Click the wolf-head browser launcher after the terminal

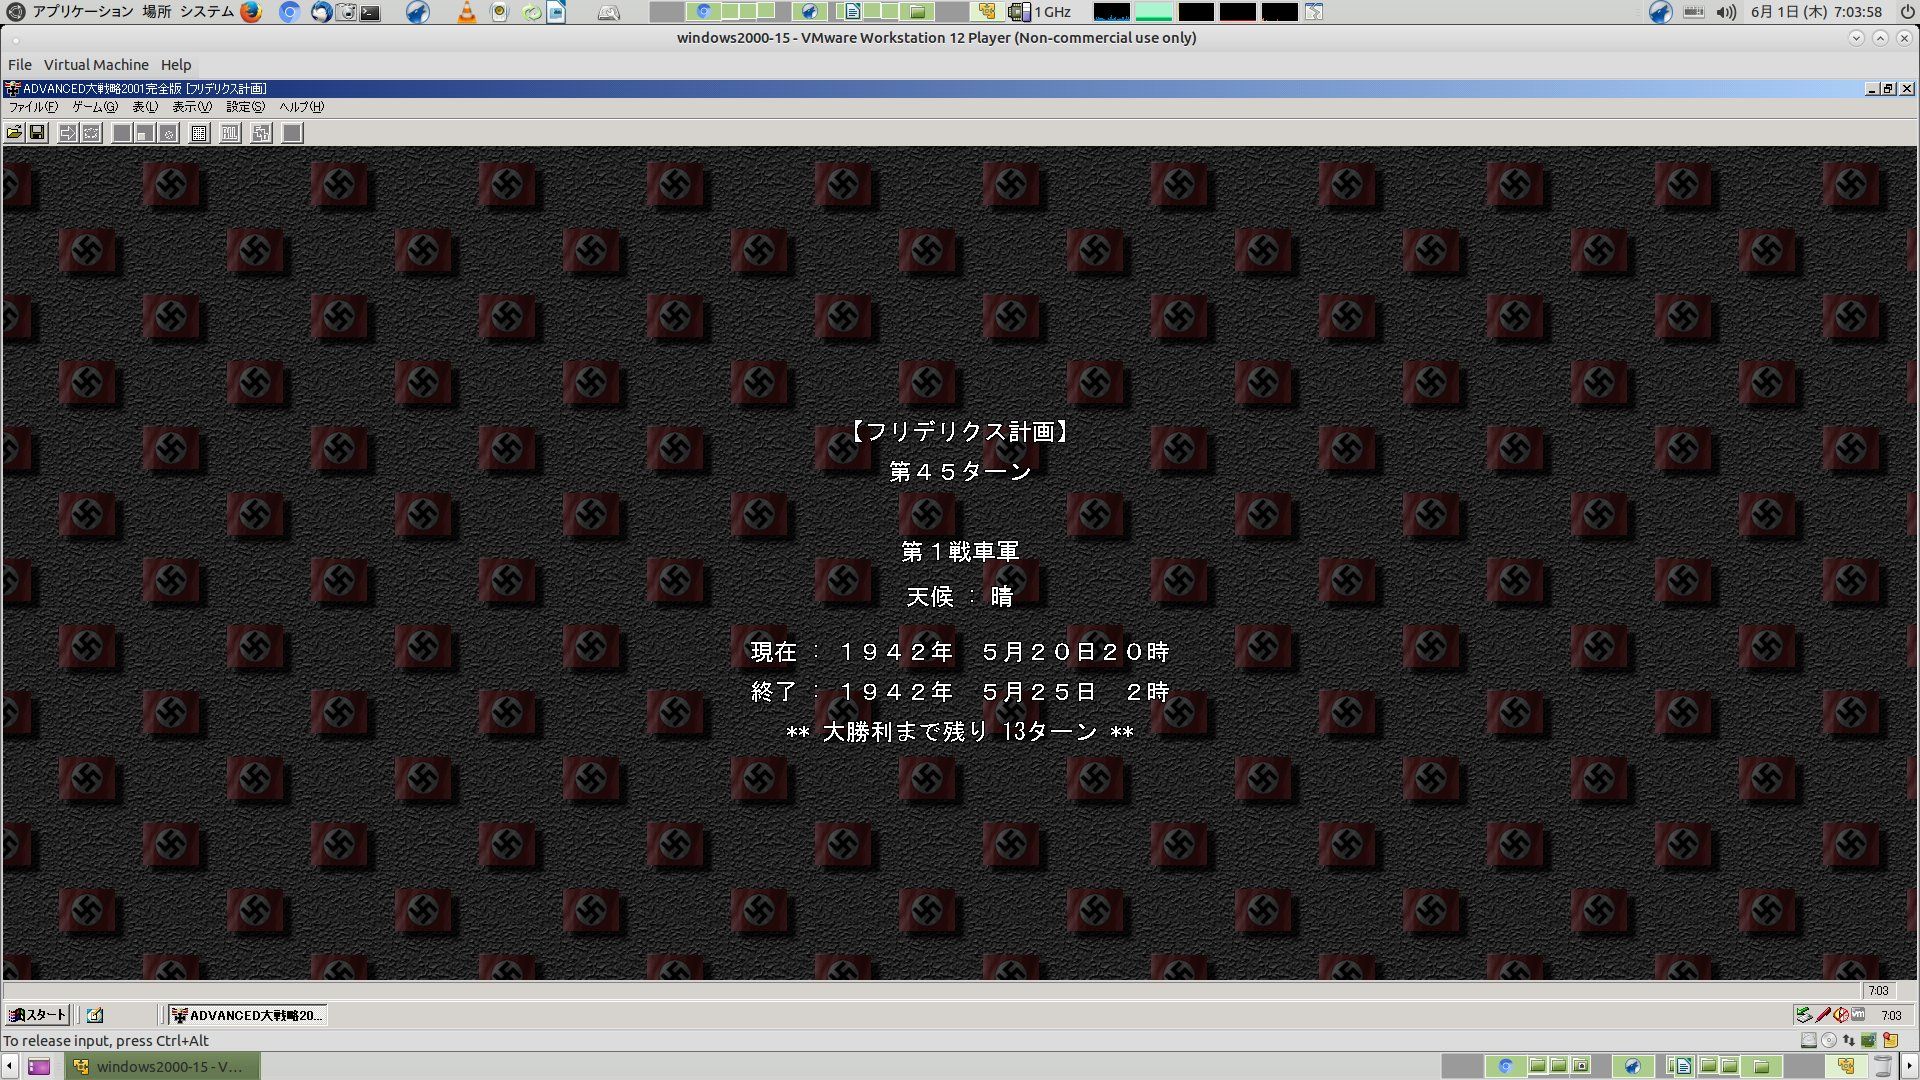coord(418,12)
